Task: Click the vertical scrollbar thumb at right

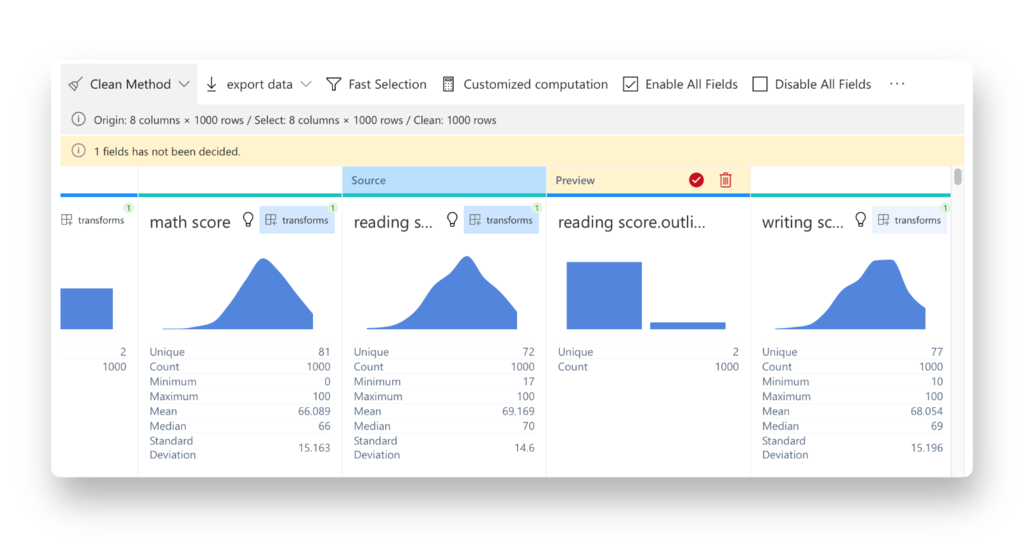Action: pos(958,177)
